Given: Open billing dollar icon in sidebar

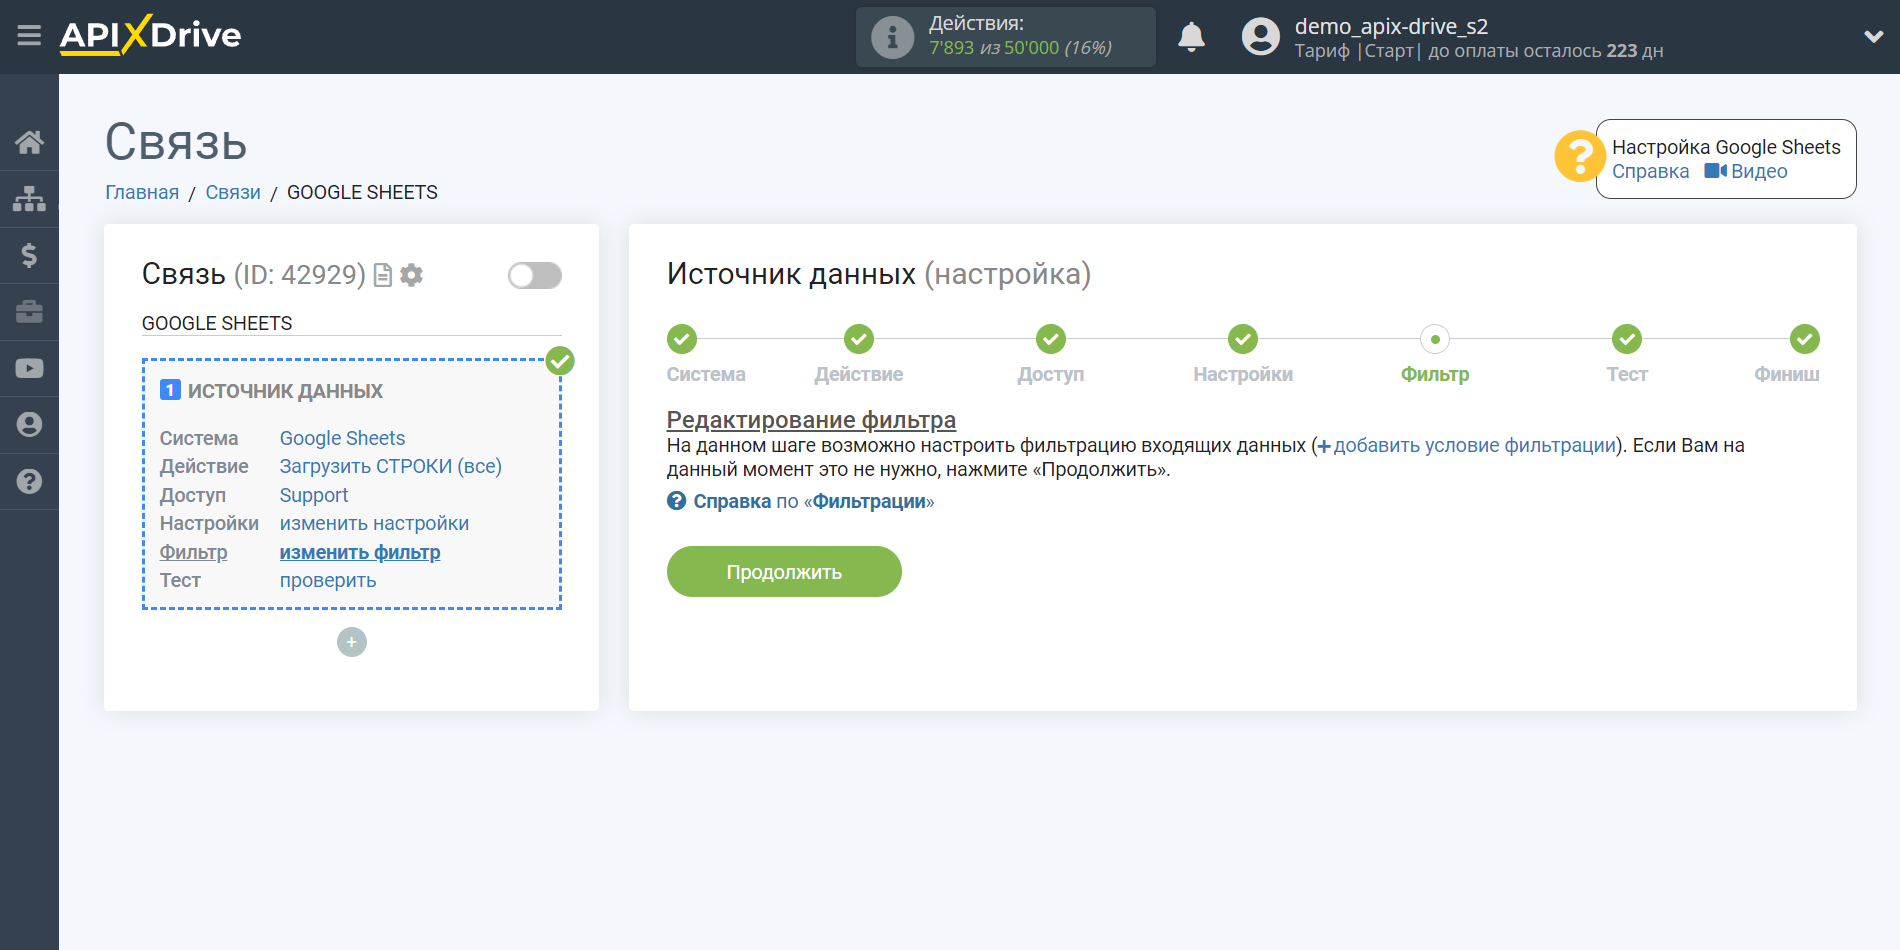Looking at the screenshot, I should tap(29, 255).
